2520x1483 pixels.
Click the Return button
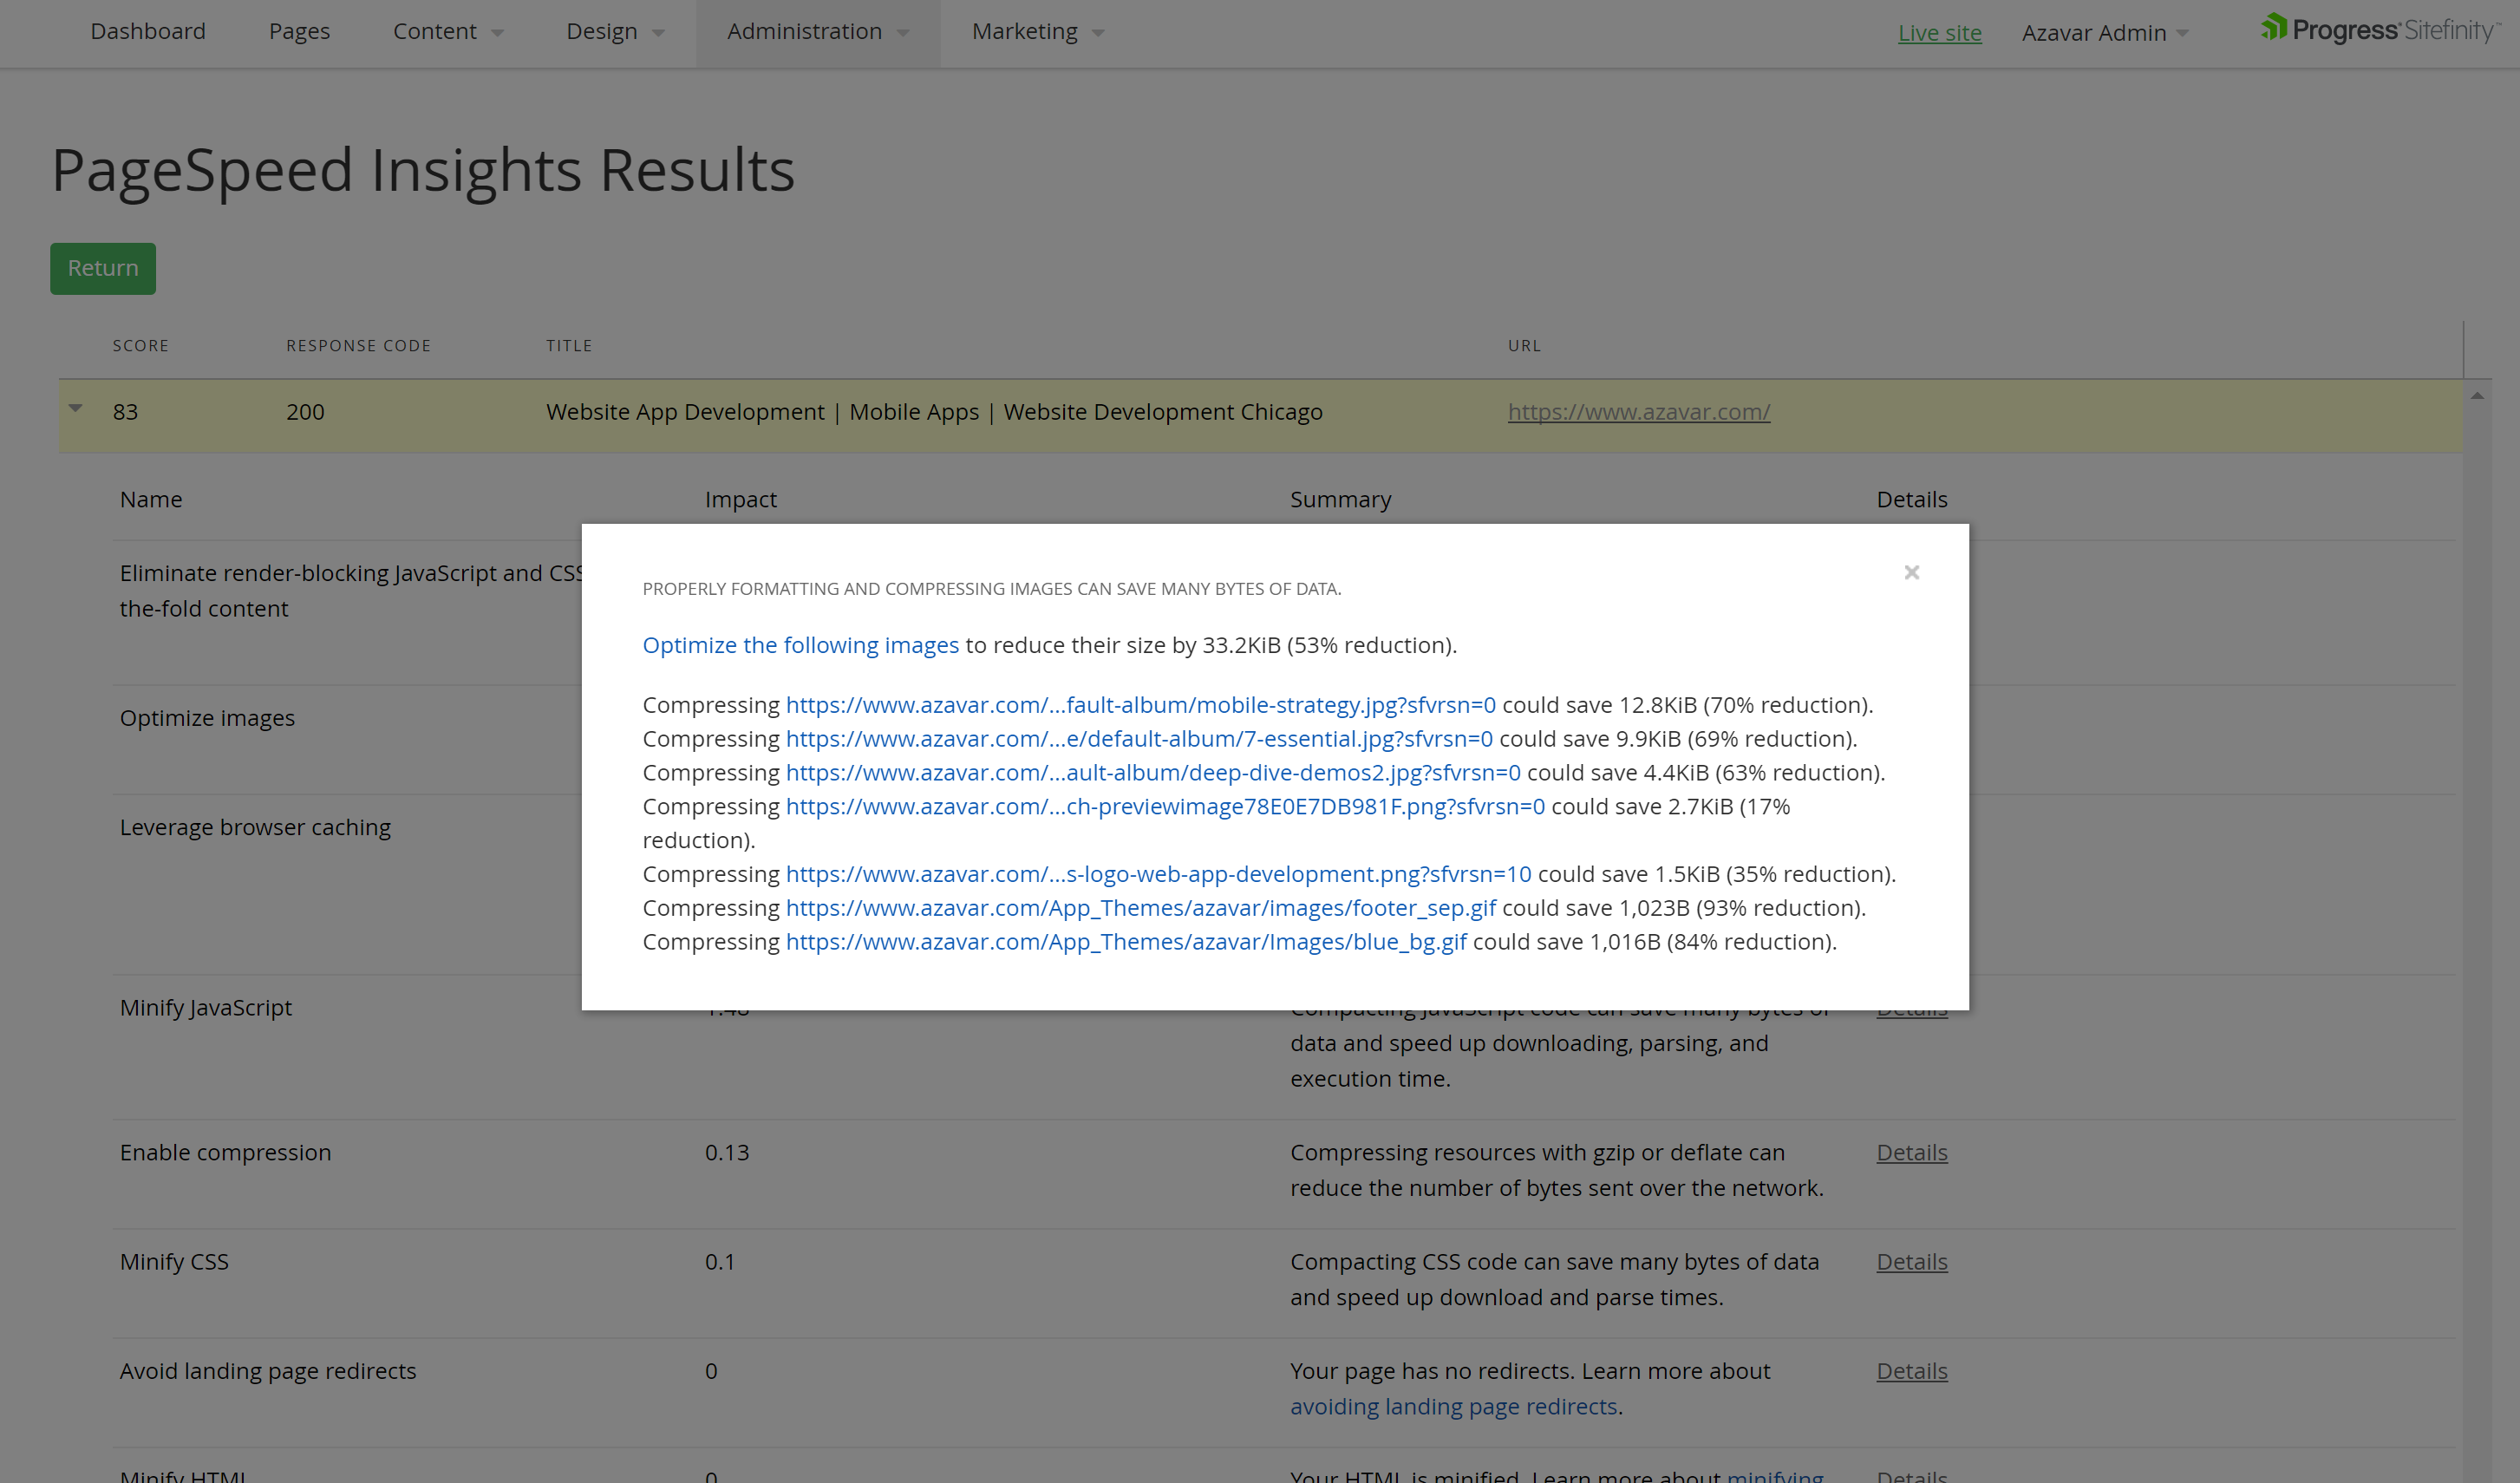click(x=102, y=268)
